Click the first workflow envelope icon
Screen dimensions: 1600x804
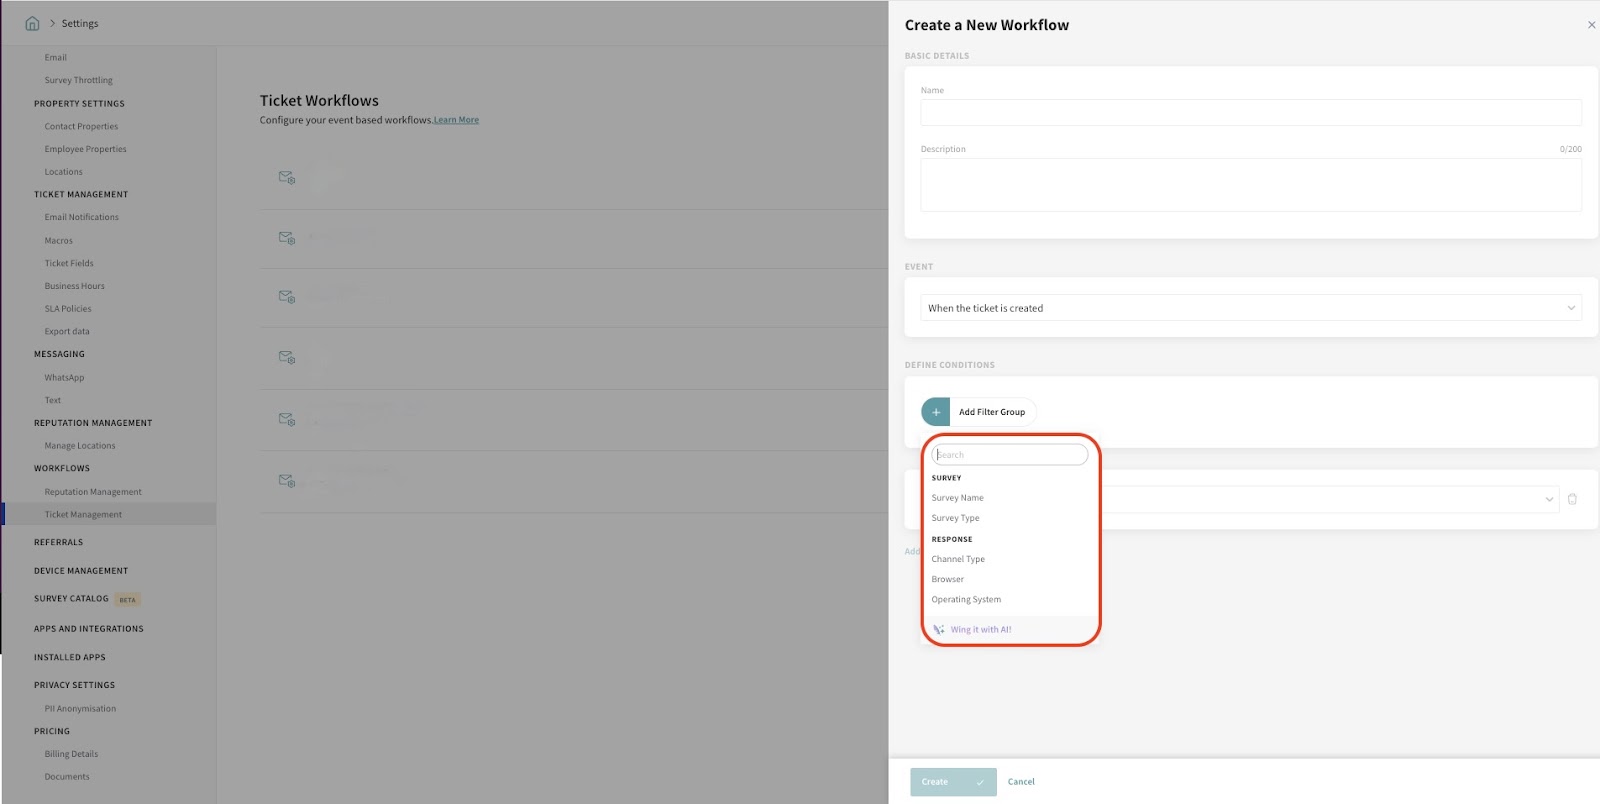(287, 177)
